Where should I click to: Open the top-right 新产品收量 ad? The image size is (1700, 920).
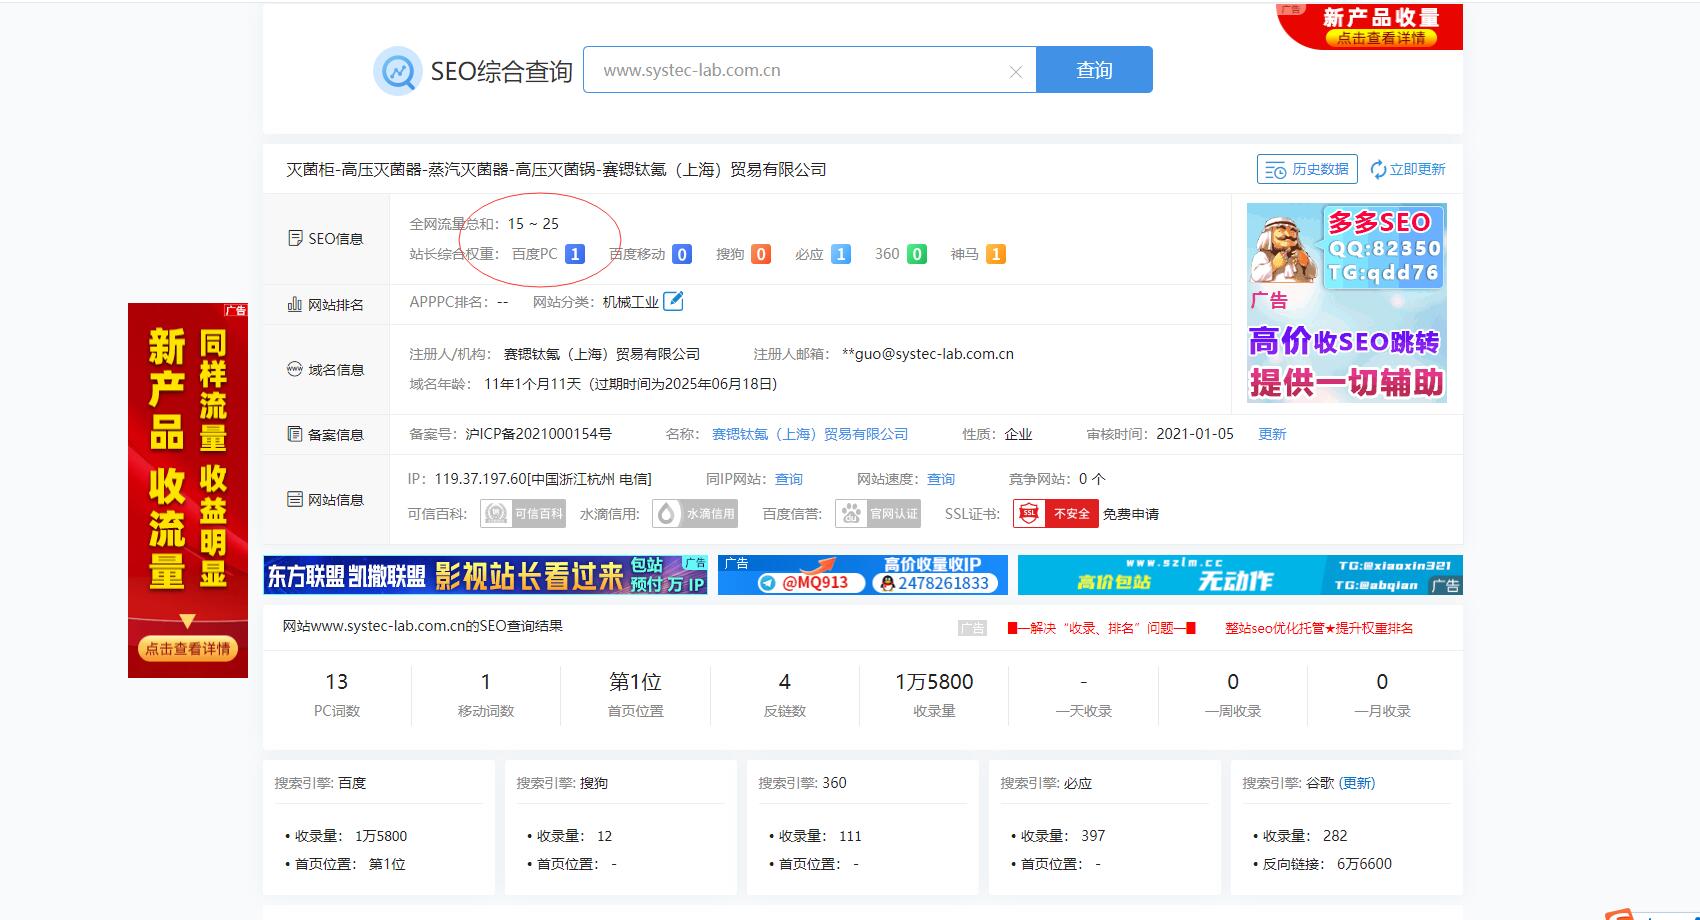coord(1370,26)
